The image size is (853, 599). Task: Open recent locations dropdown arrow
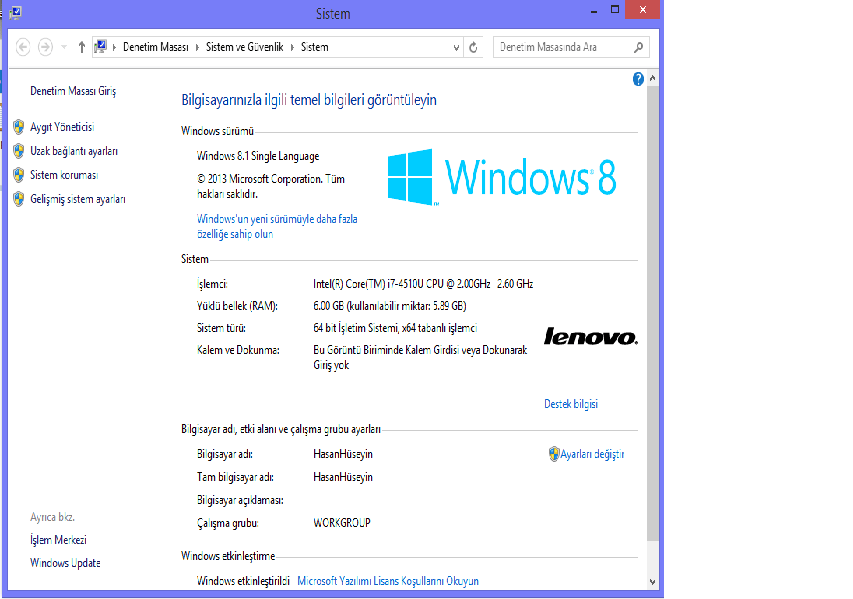coord(64,47)
